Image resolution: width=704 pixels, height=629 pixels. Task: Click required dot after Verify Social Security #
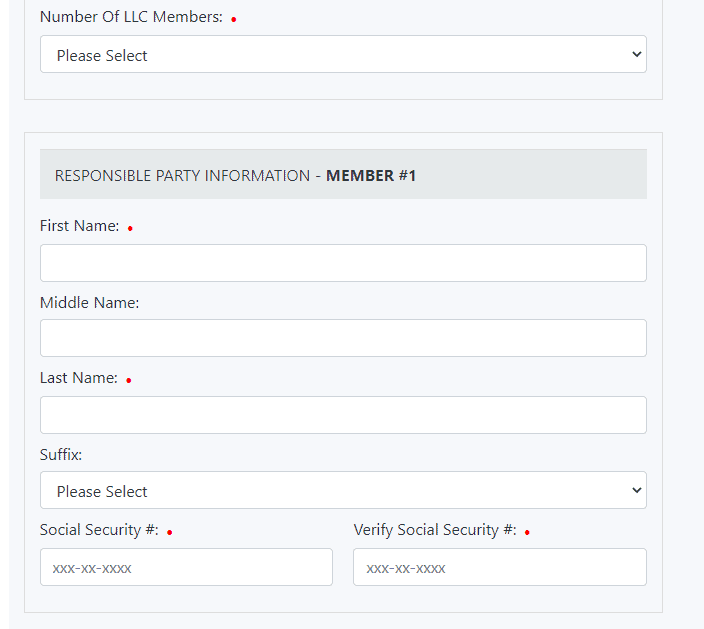coord(527,533)
